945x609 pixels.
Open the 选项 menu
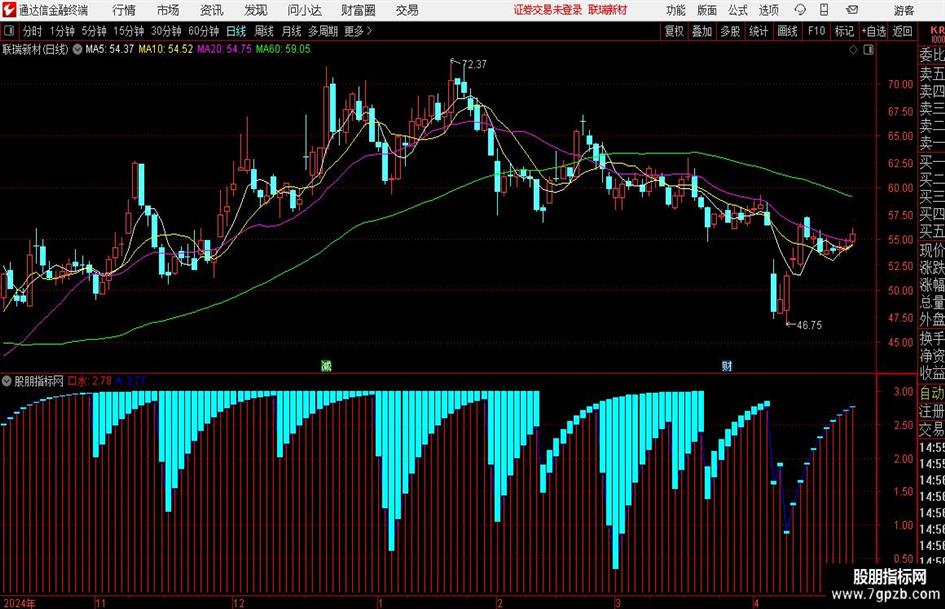(x=768, y=10)
